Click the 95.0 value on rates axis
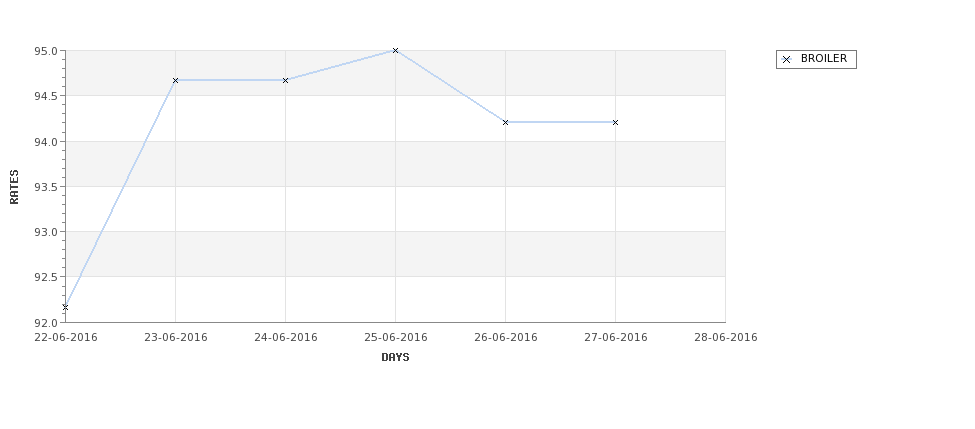Viewport: 975px width, 429px height. pyautogui.click(x=46, y=51)
